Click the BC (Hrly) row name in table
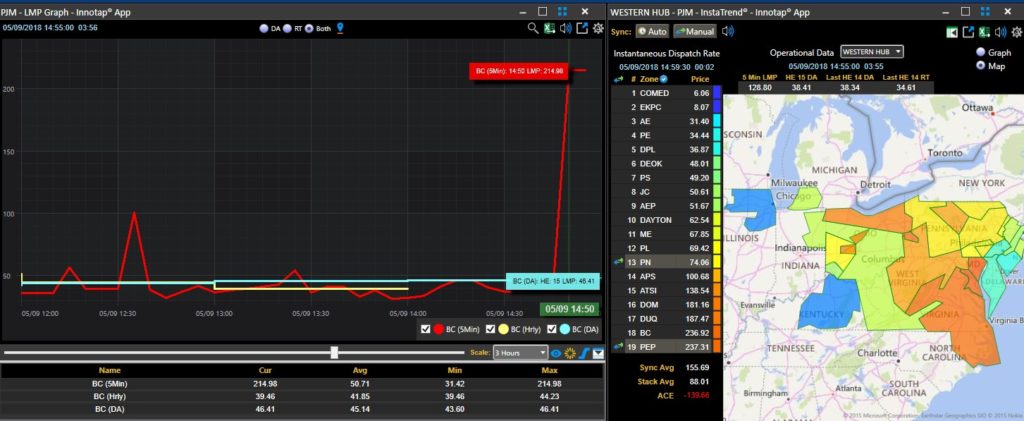 [109, 396]
